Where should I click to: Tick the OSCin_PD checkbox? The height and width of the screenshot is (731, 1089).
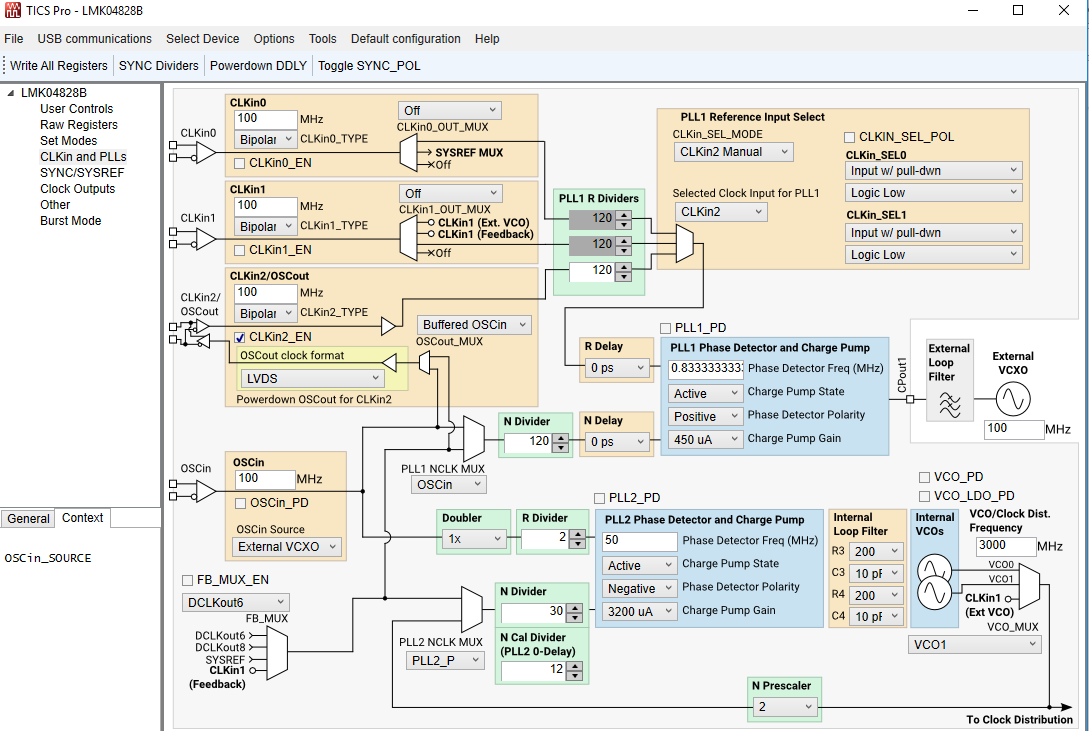click(240, 503)
